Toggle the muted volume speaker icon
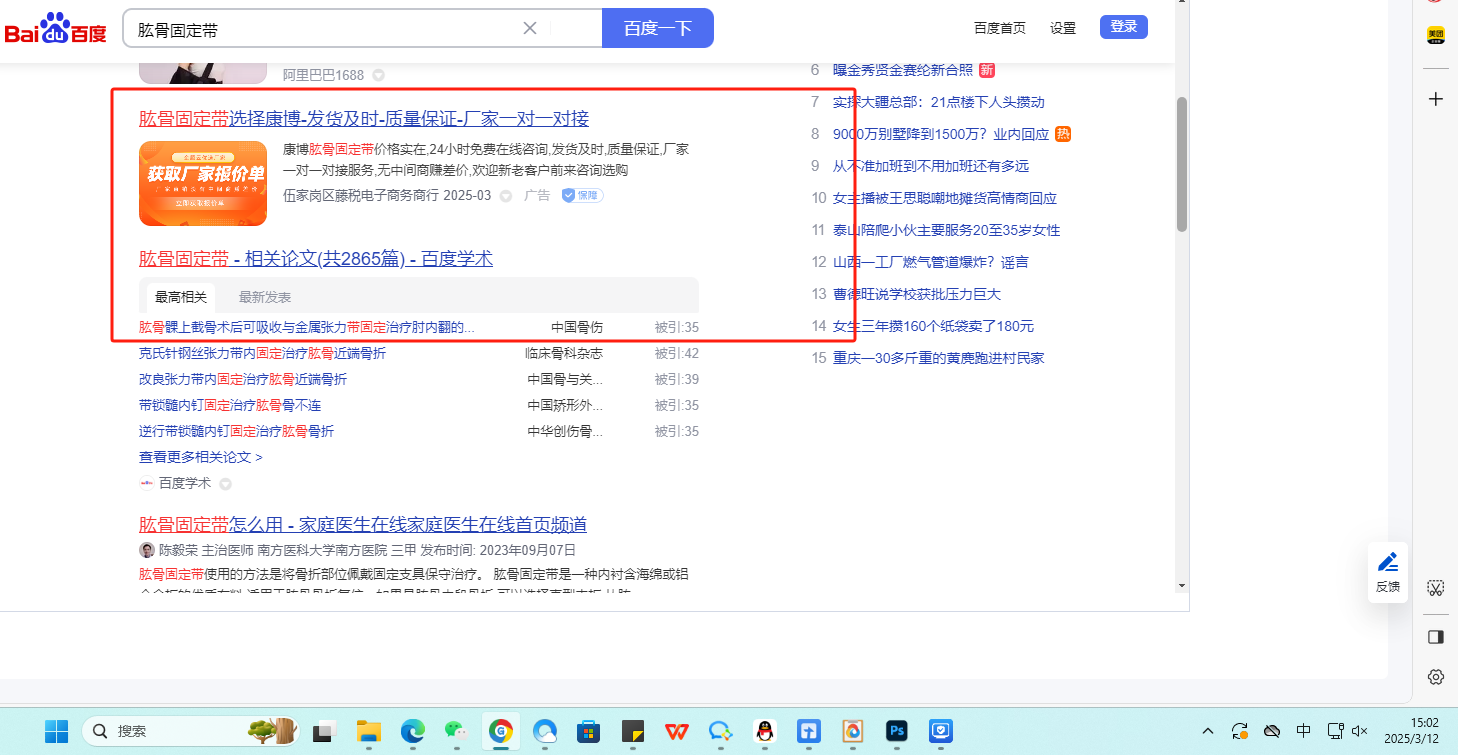The height and width of the screenshot is (755, 1458). click(x=1359, y=731)
